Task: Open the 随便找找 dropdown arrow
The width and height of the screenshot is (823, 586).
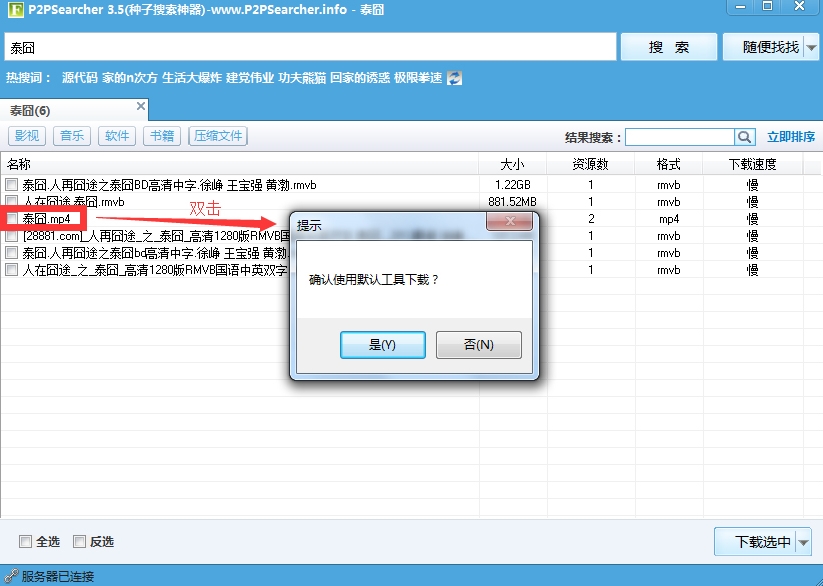Action: (x=811, y=48)
